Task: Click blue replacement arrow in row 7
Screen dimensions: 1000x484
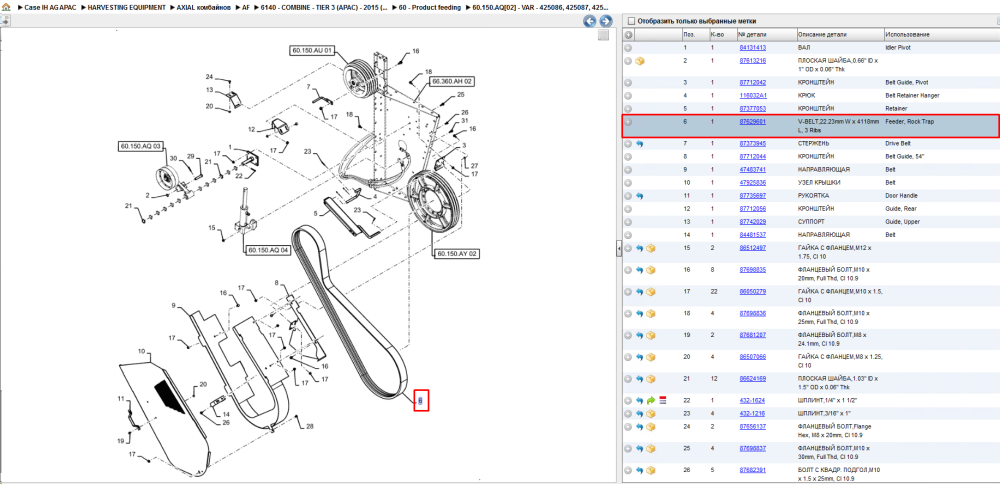Action: pos(640,144)
